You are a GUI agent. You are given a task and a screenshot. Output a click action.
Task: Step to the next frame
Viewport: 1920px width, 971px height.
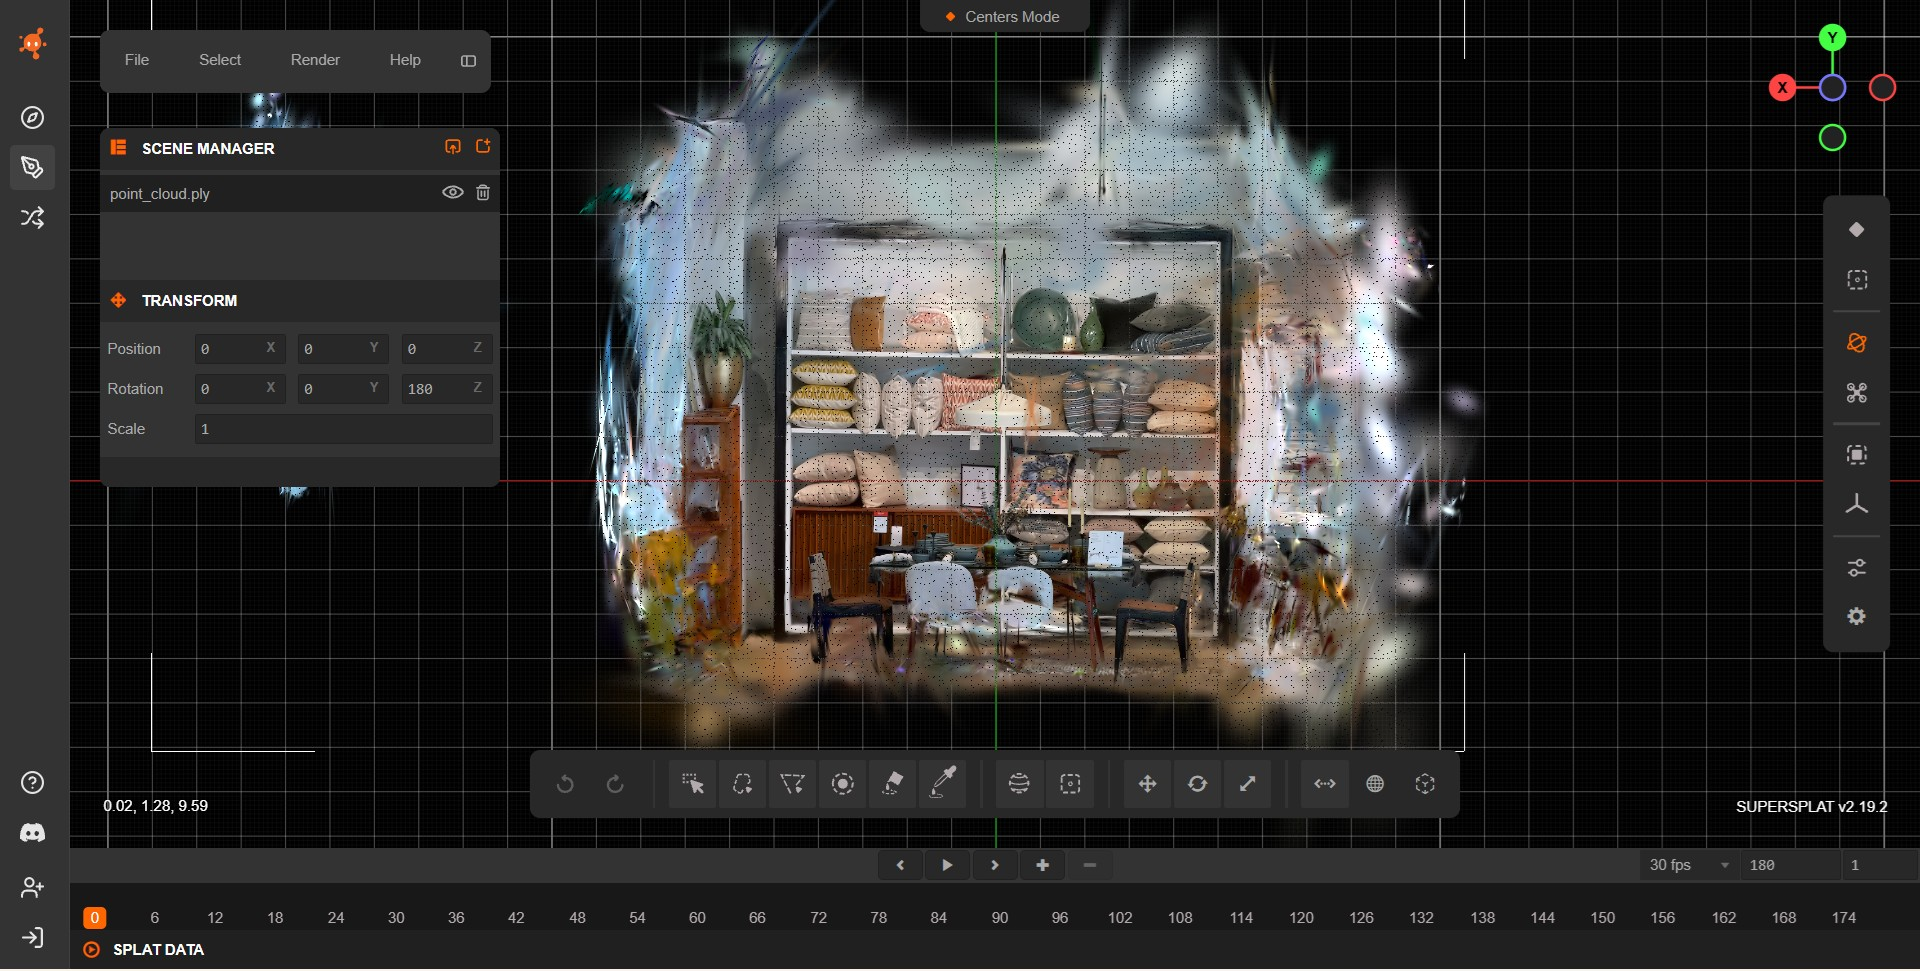[x=995, y=866]
